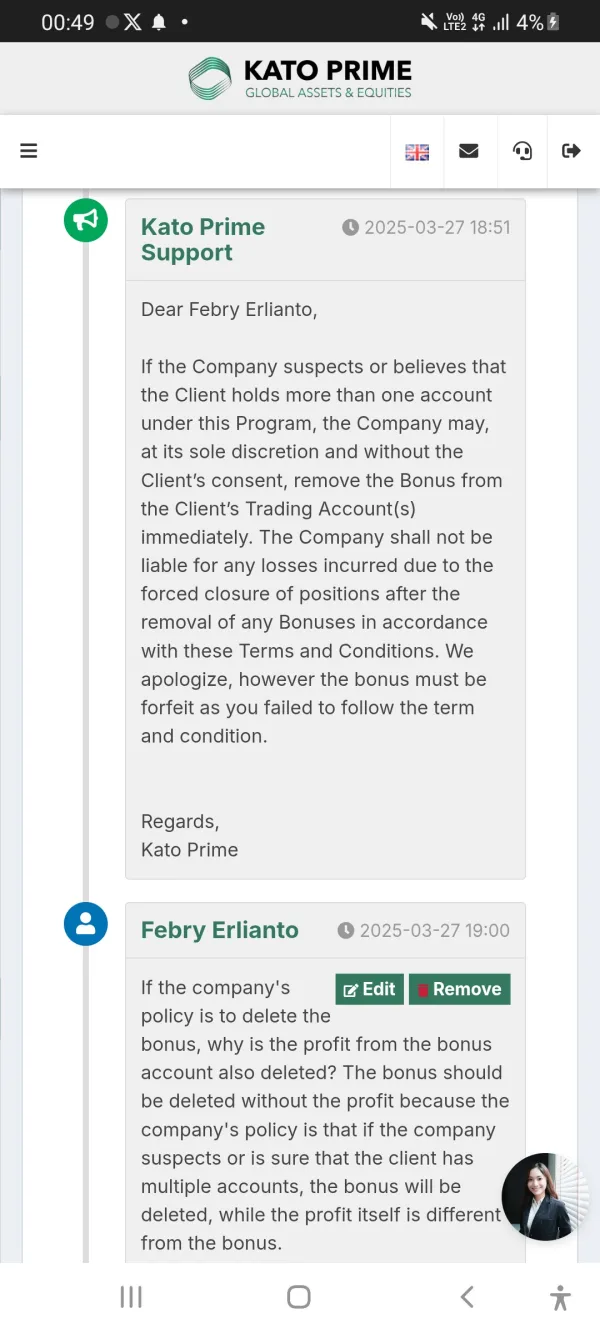Tap the accessibility figure icon
Screen dimensions: 600x1333
click(x=560, y=1297)
